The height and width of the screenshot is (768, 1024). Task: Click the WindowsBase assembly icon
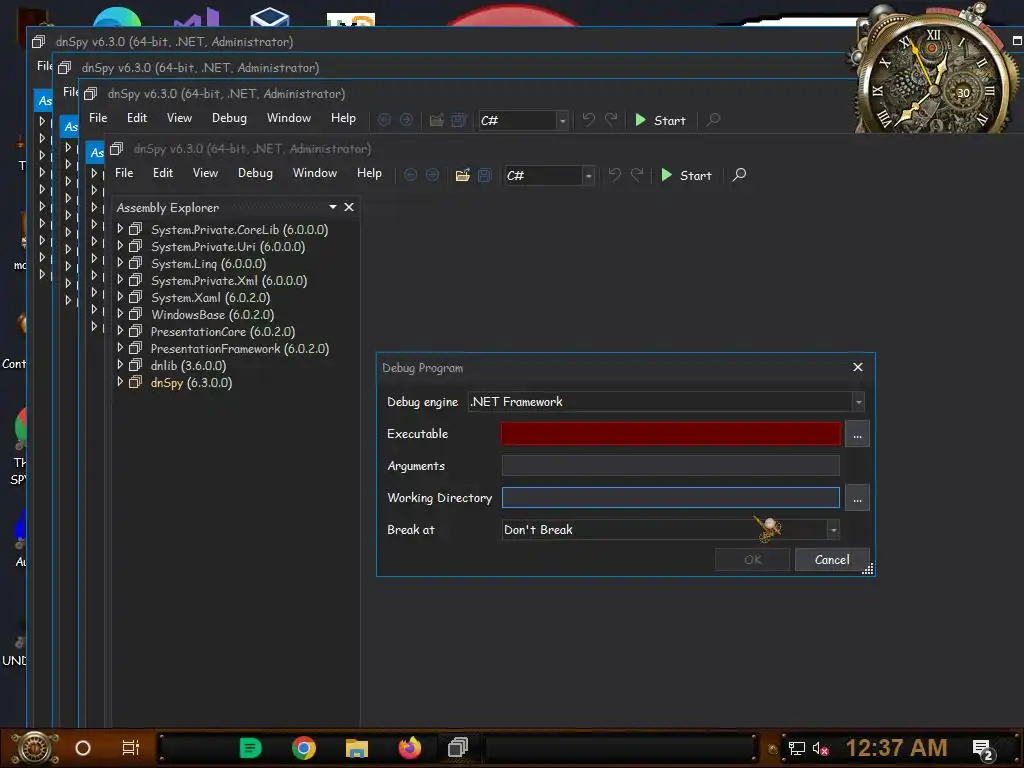click(135, 314)
